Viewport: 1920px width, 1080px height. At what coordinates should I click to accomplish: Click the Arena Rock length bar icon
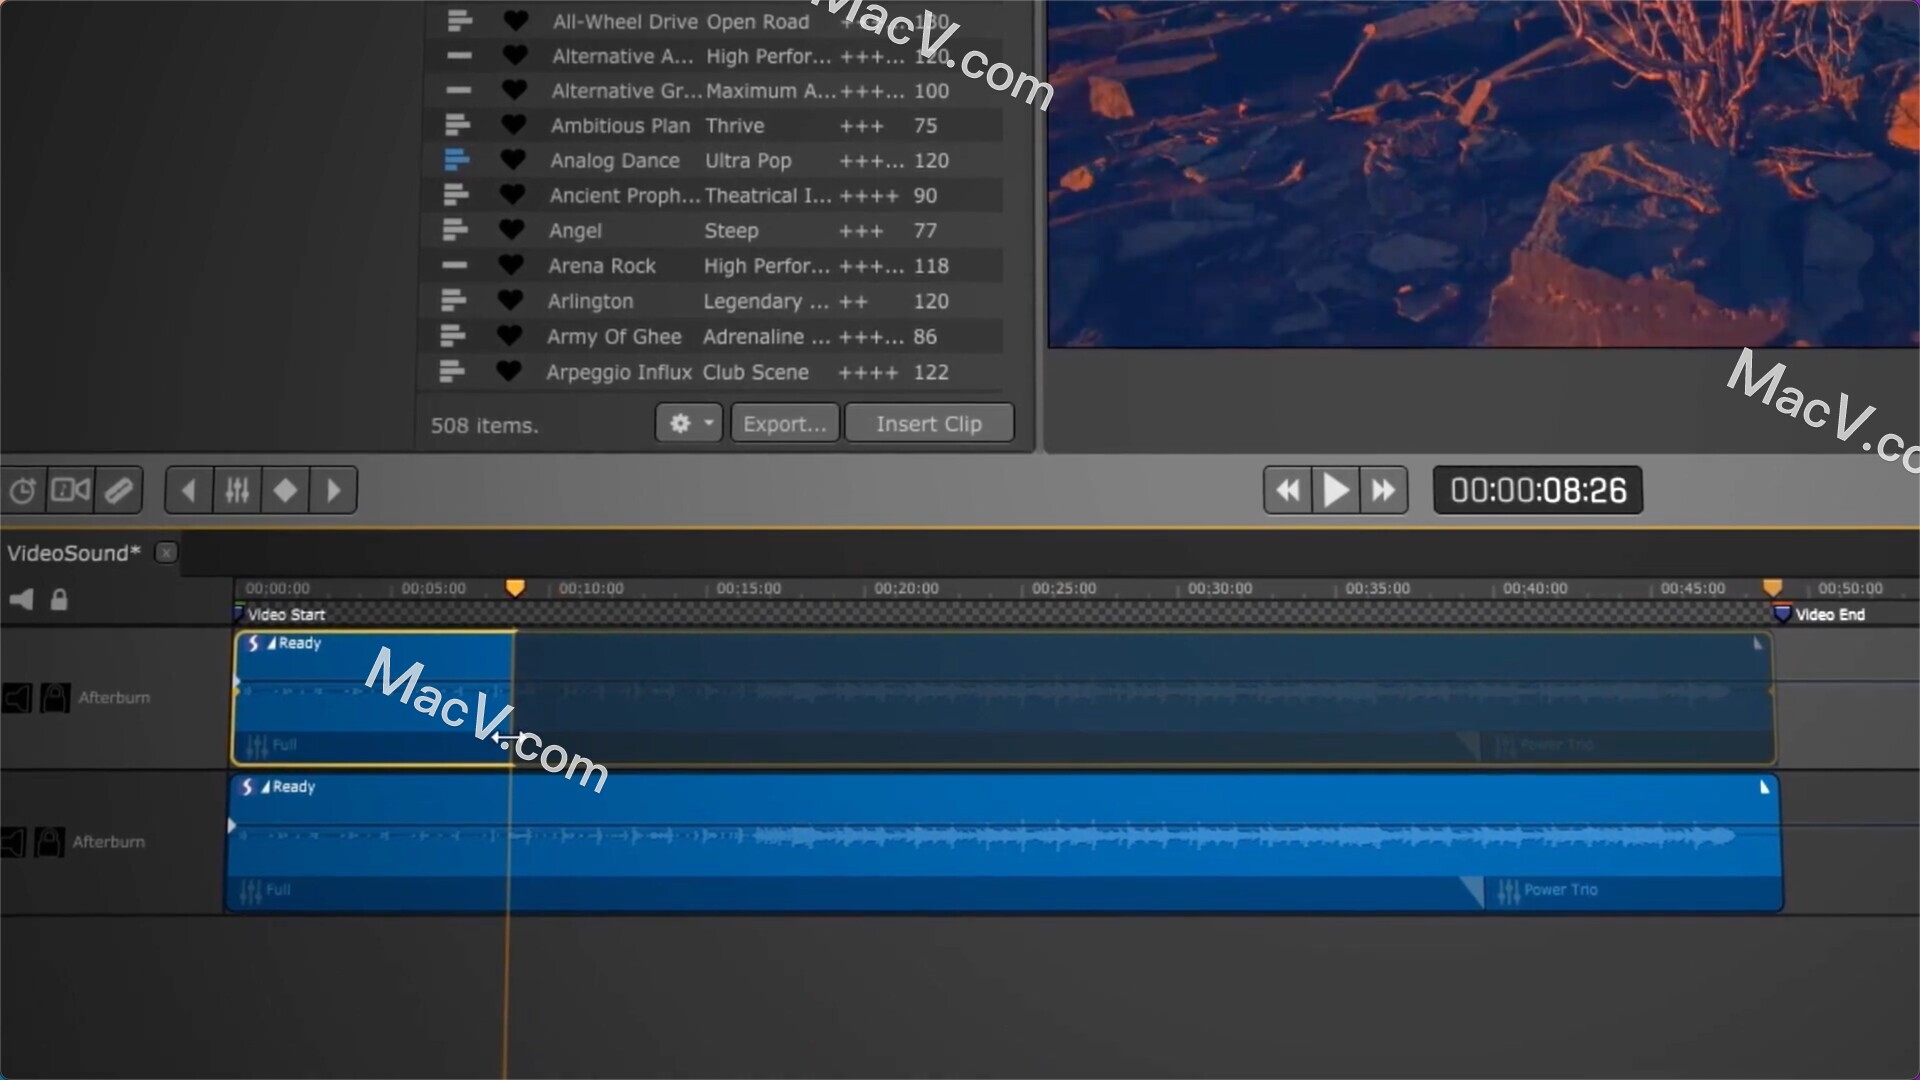(455, 265)
